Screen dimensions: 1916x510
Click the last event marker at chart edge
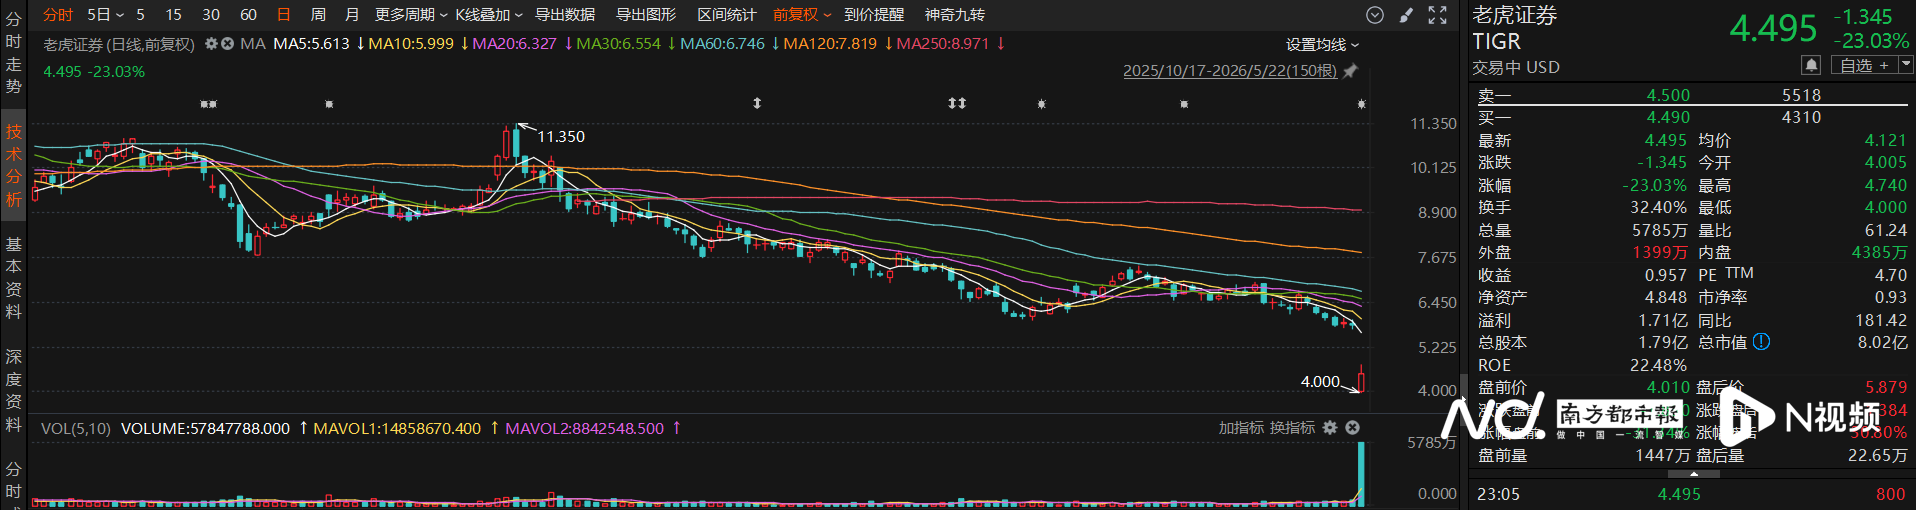1361,104
